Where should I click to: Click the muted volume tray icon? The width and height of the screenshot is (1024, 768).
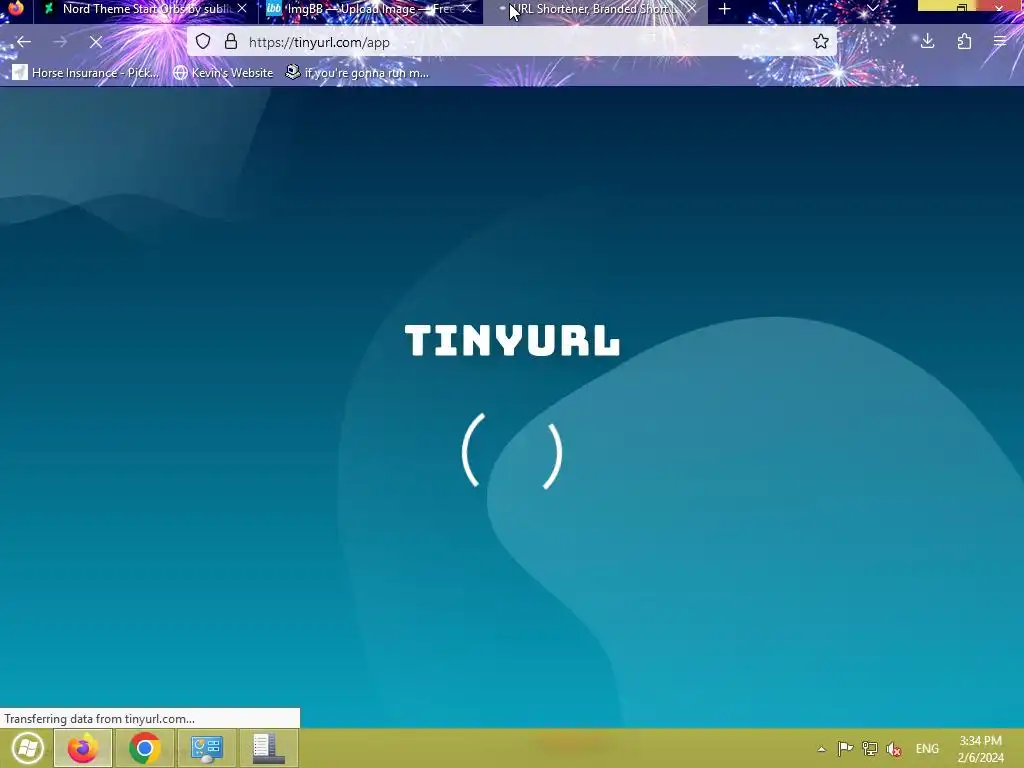pyautogui.click(x=893, y=748)
